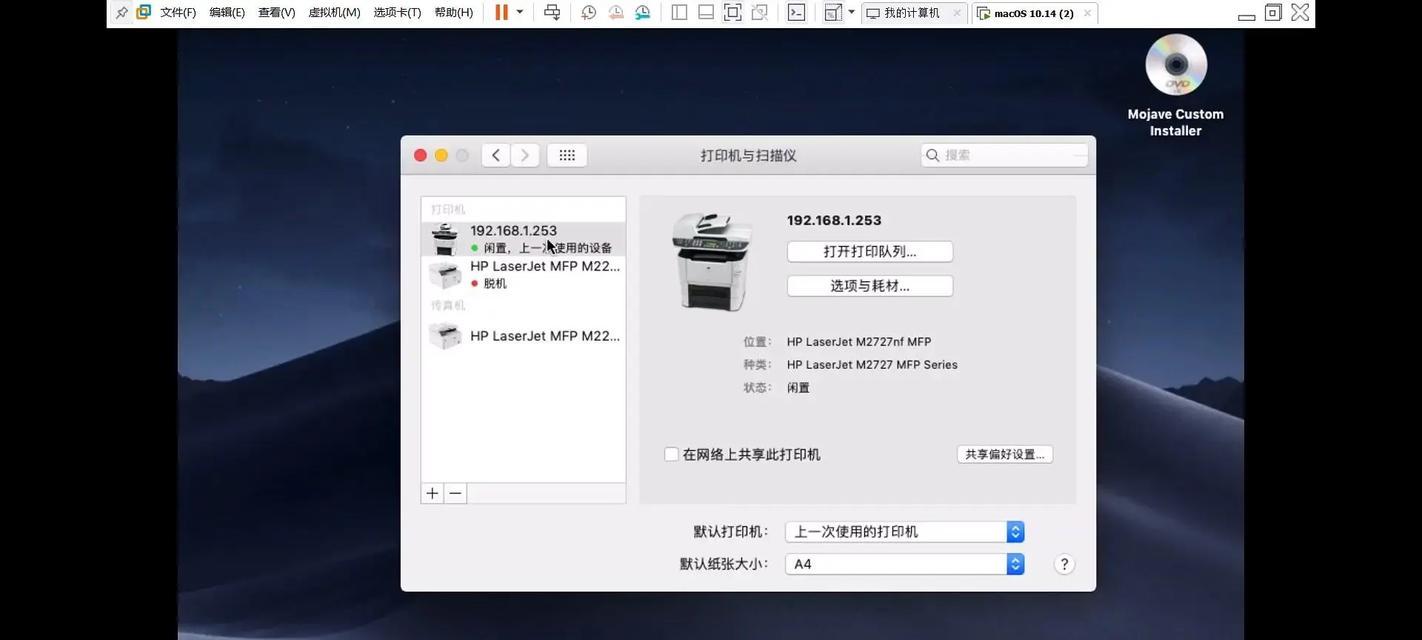This screenshot has height=640, width=1422.
Task: Click the 搜索 search field
Action: point(1004,155)
